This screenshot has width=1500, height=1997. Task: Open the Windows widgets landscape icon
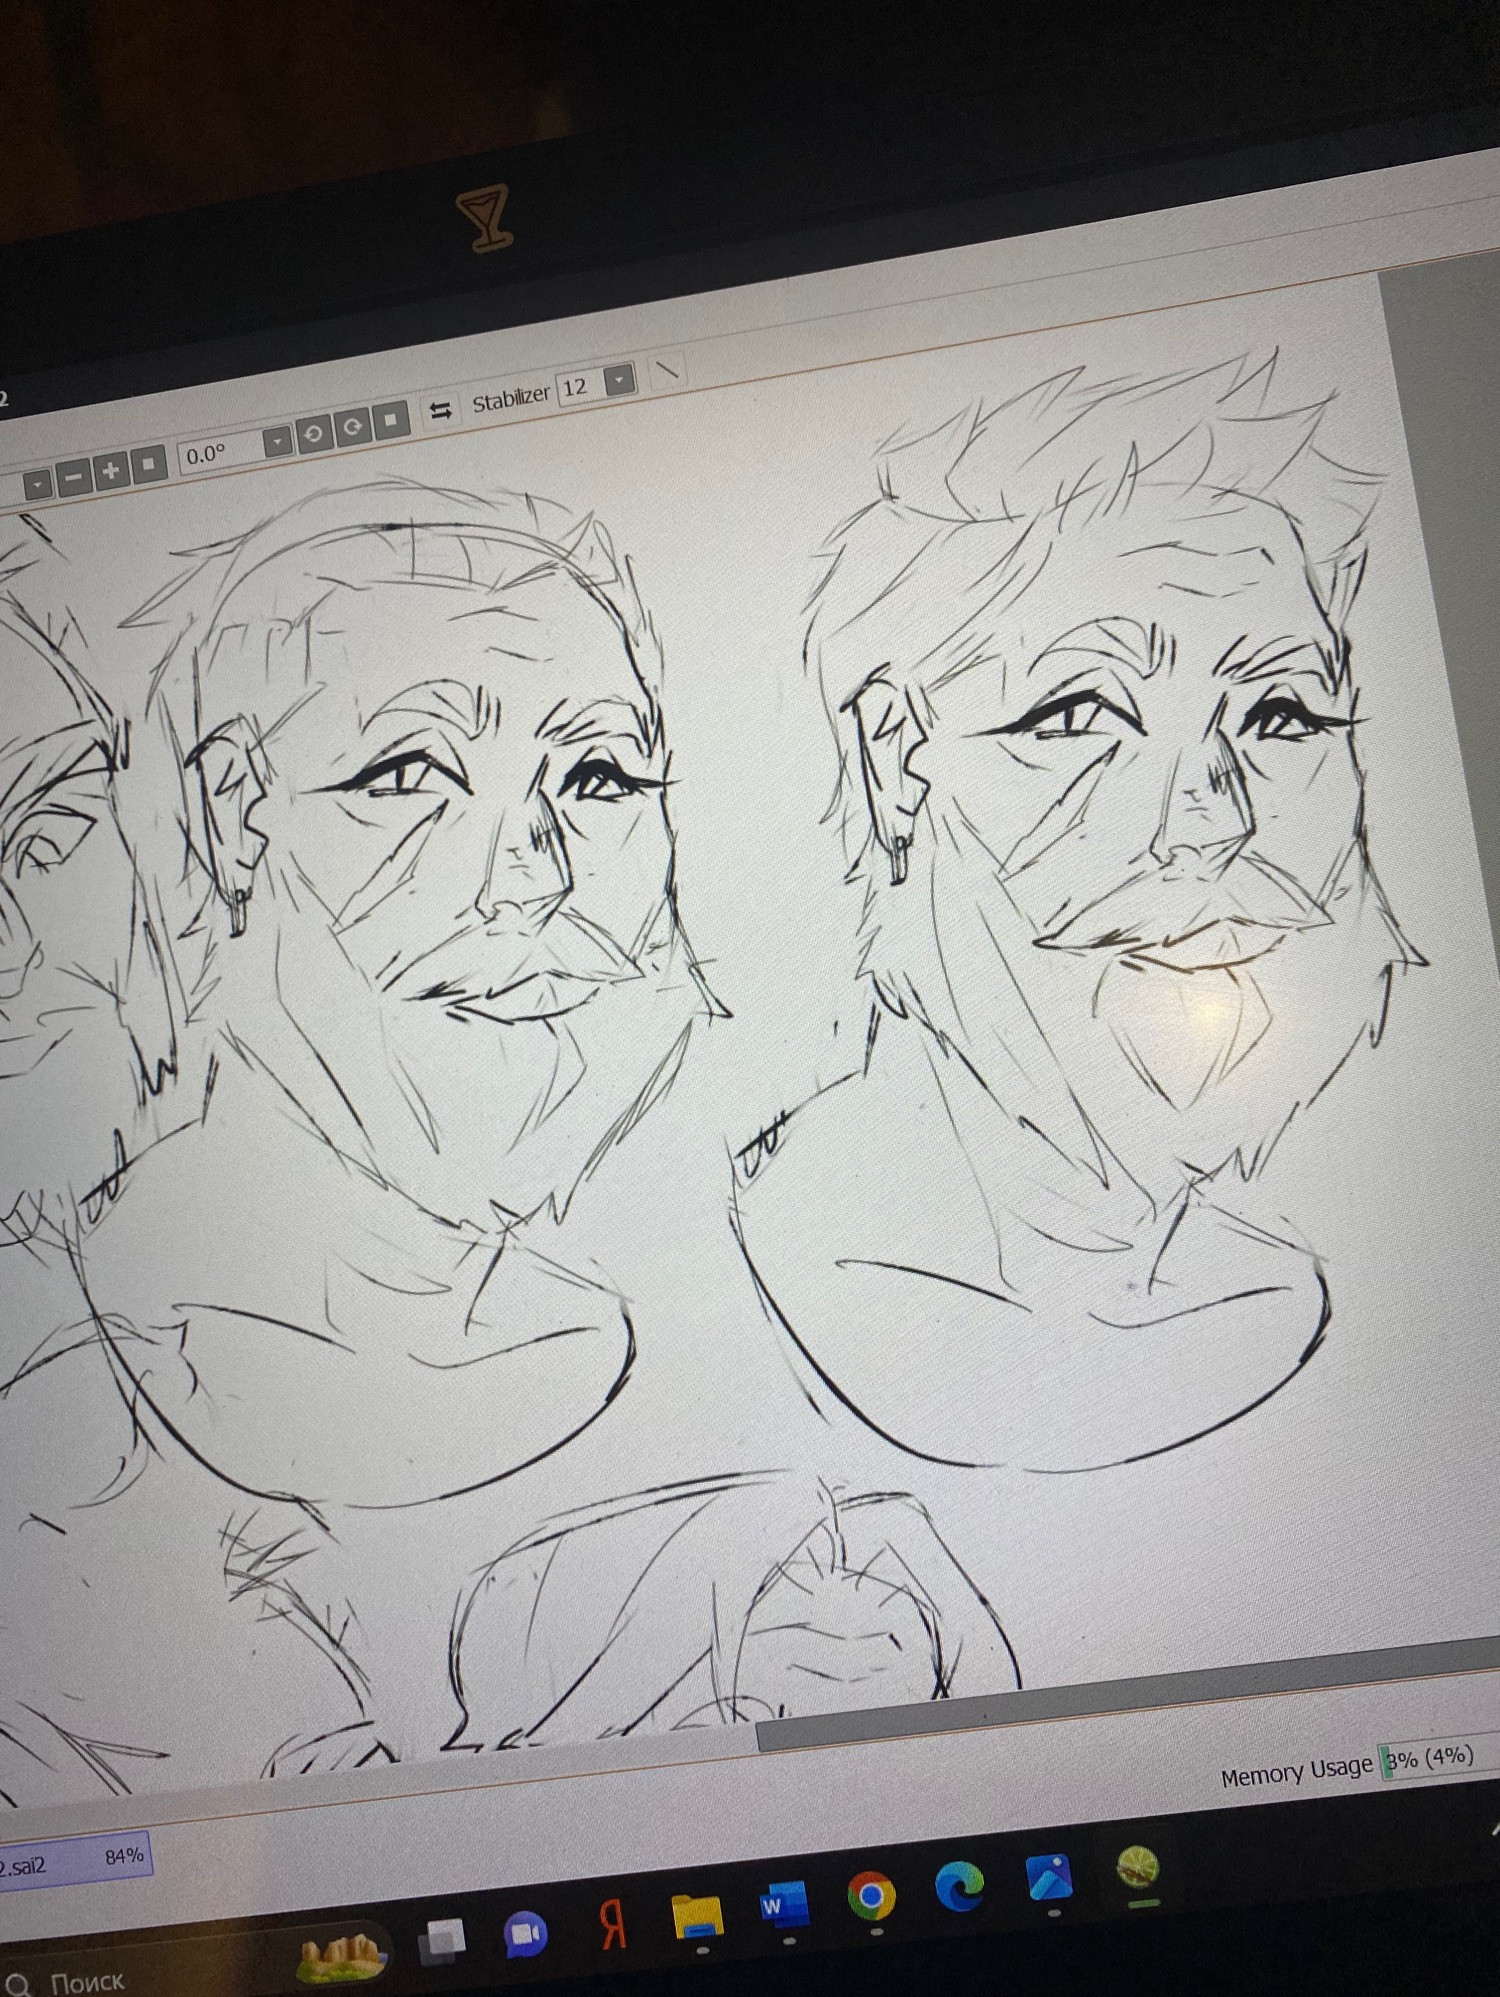click(342, 1956)
